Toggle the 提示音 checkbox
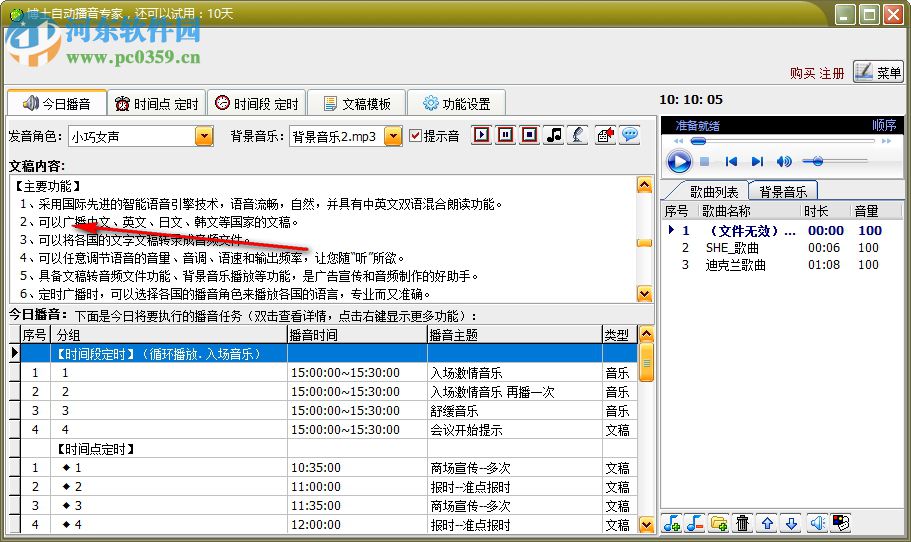This screenshot has height=542, width=911. click(x=415, y=136)
